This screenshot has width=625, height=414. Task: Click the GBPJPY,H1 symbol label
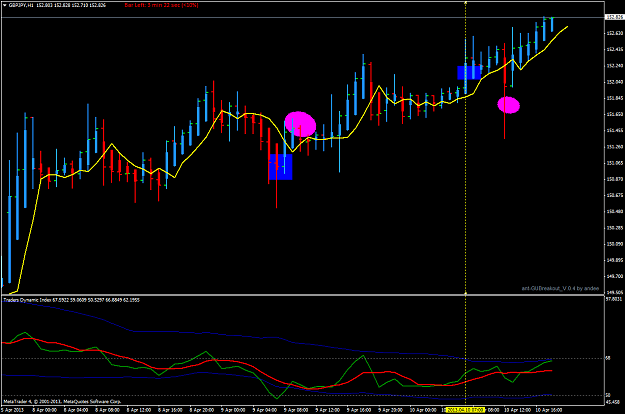click(x=21, y=6)
